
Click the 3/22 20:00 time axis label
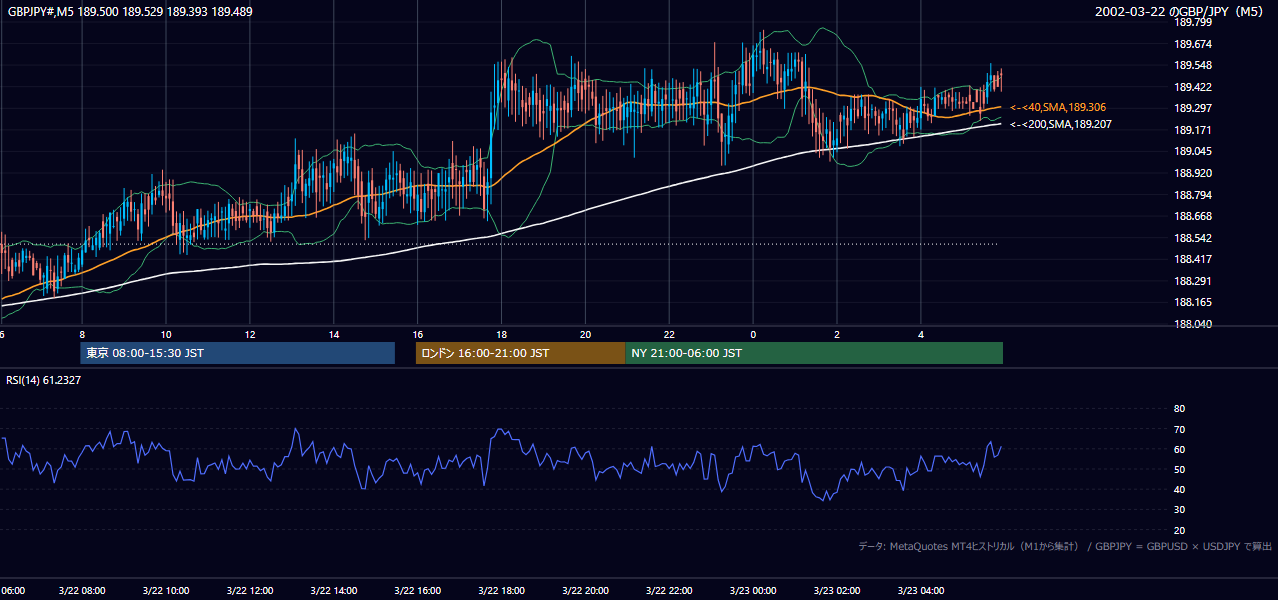[586, 591]
